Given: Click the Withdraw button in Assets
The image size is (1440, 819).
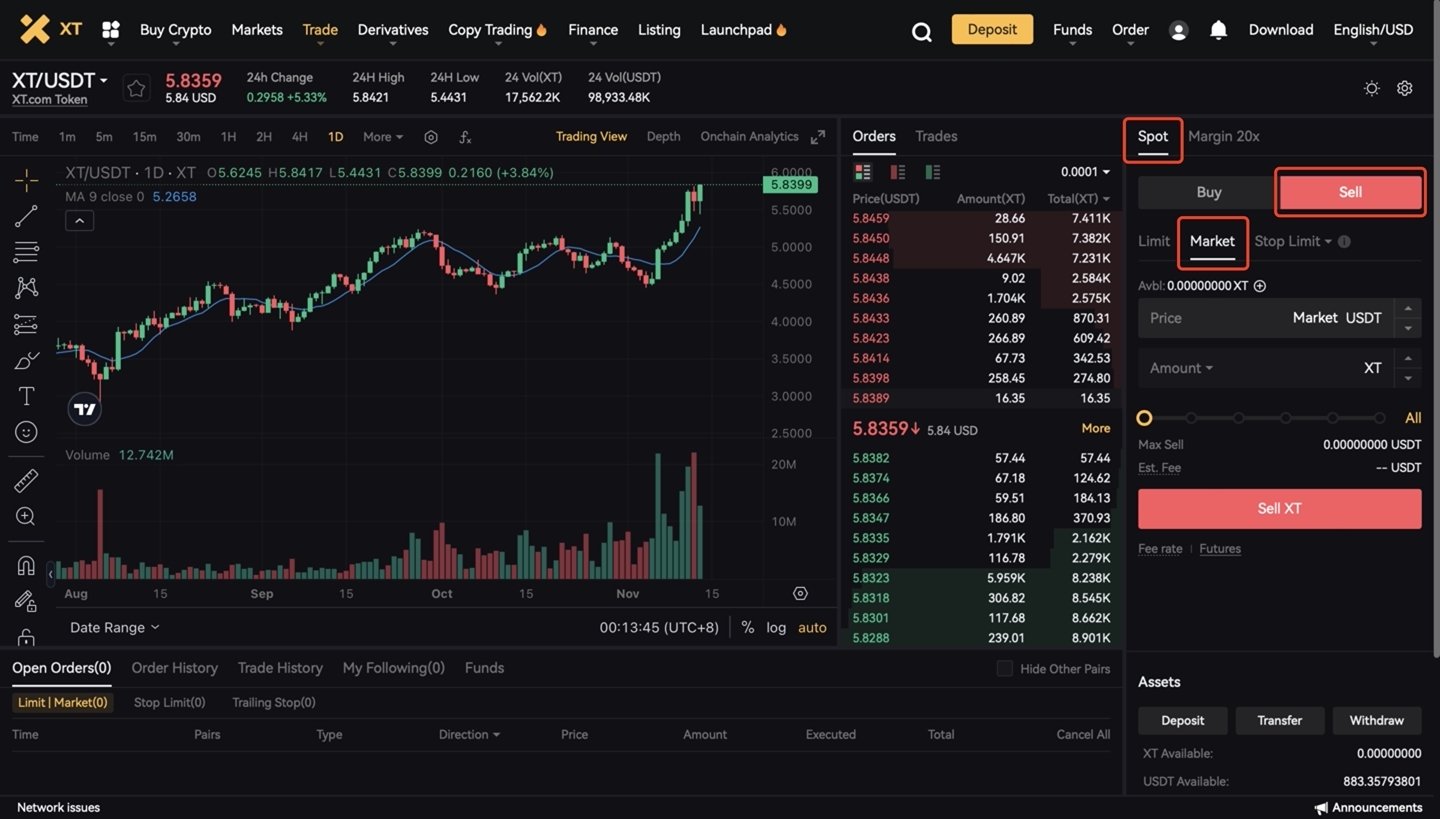Looking at the screenshot, I should pos(1376,720).
